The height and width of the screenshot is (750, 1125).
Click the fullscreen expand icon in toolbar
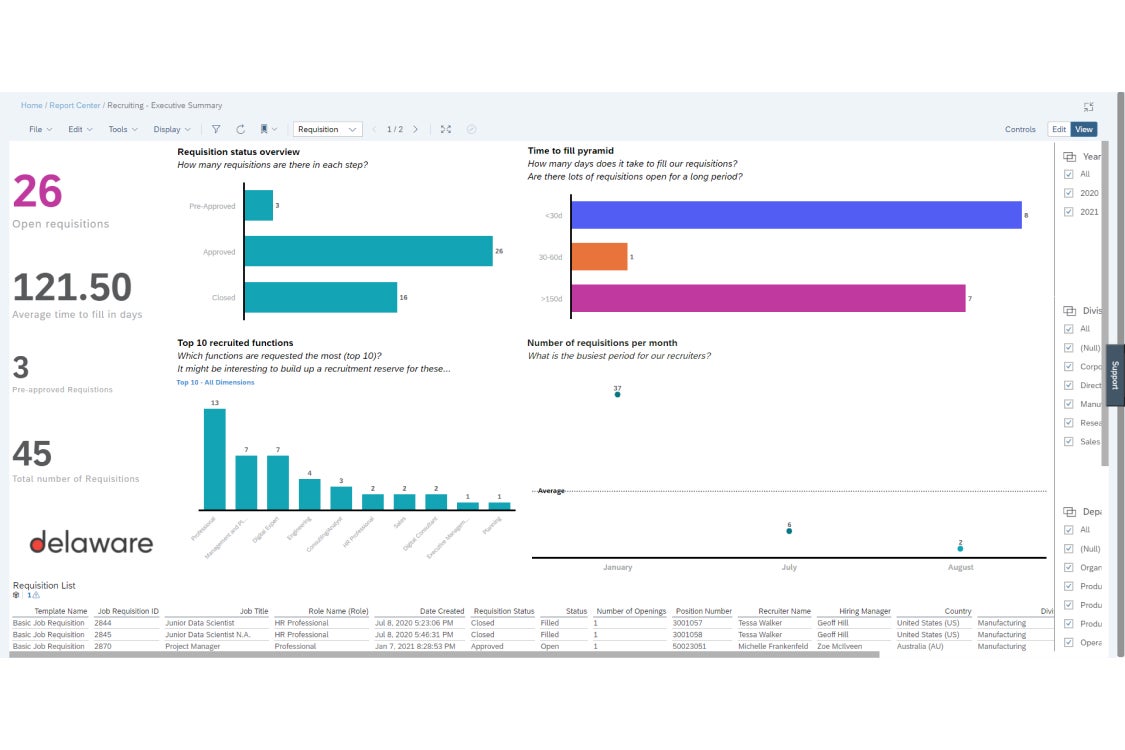point(446,129)
